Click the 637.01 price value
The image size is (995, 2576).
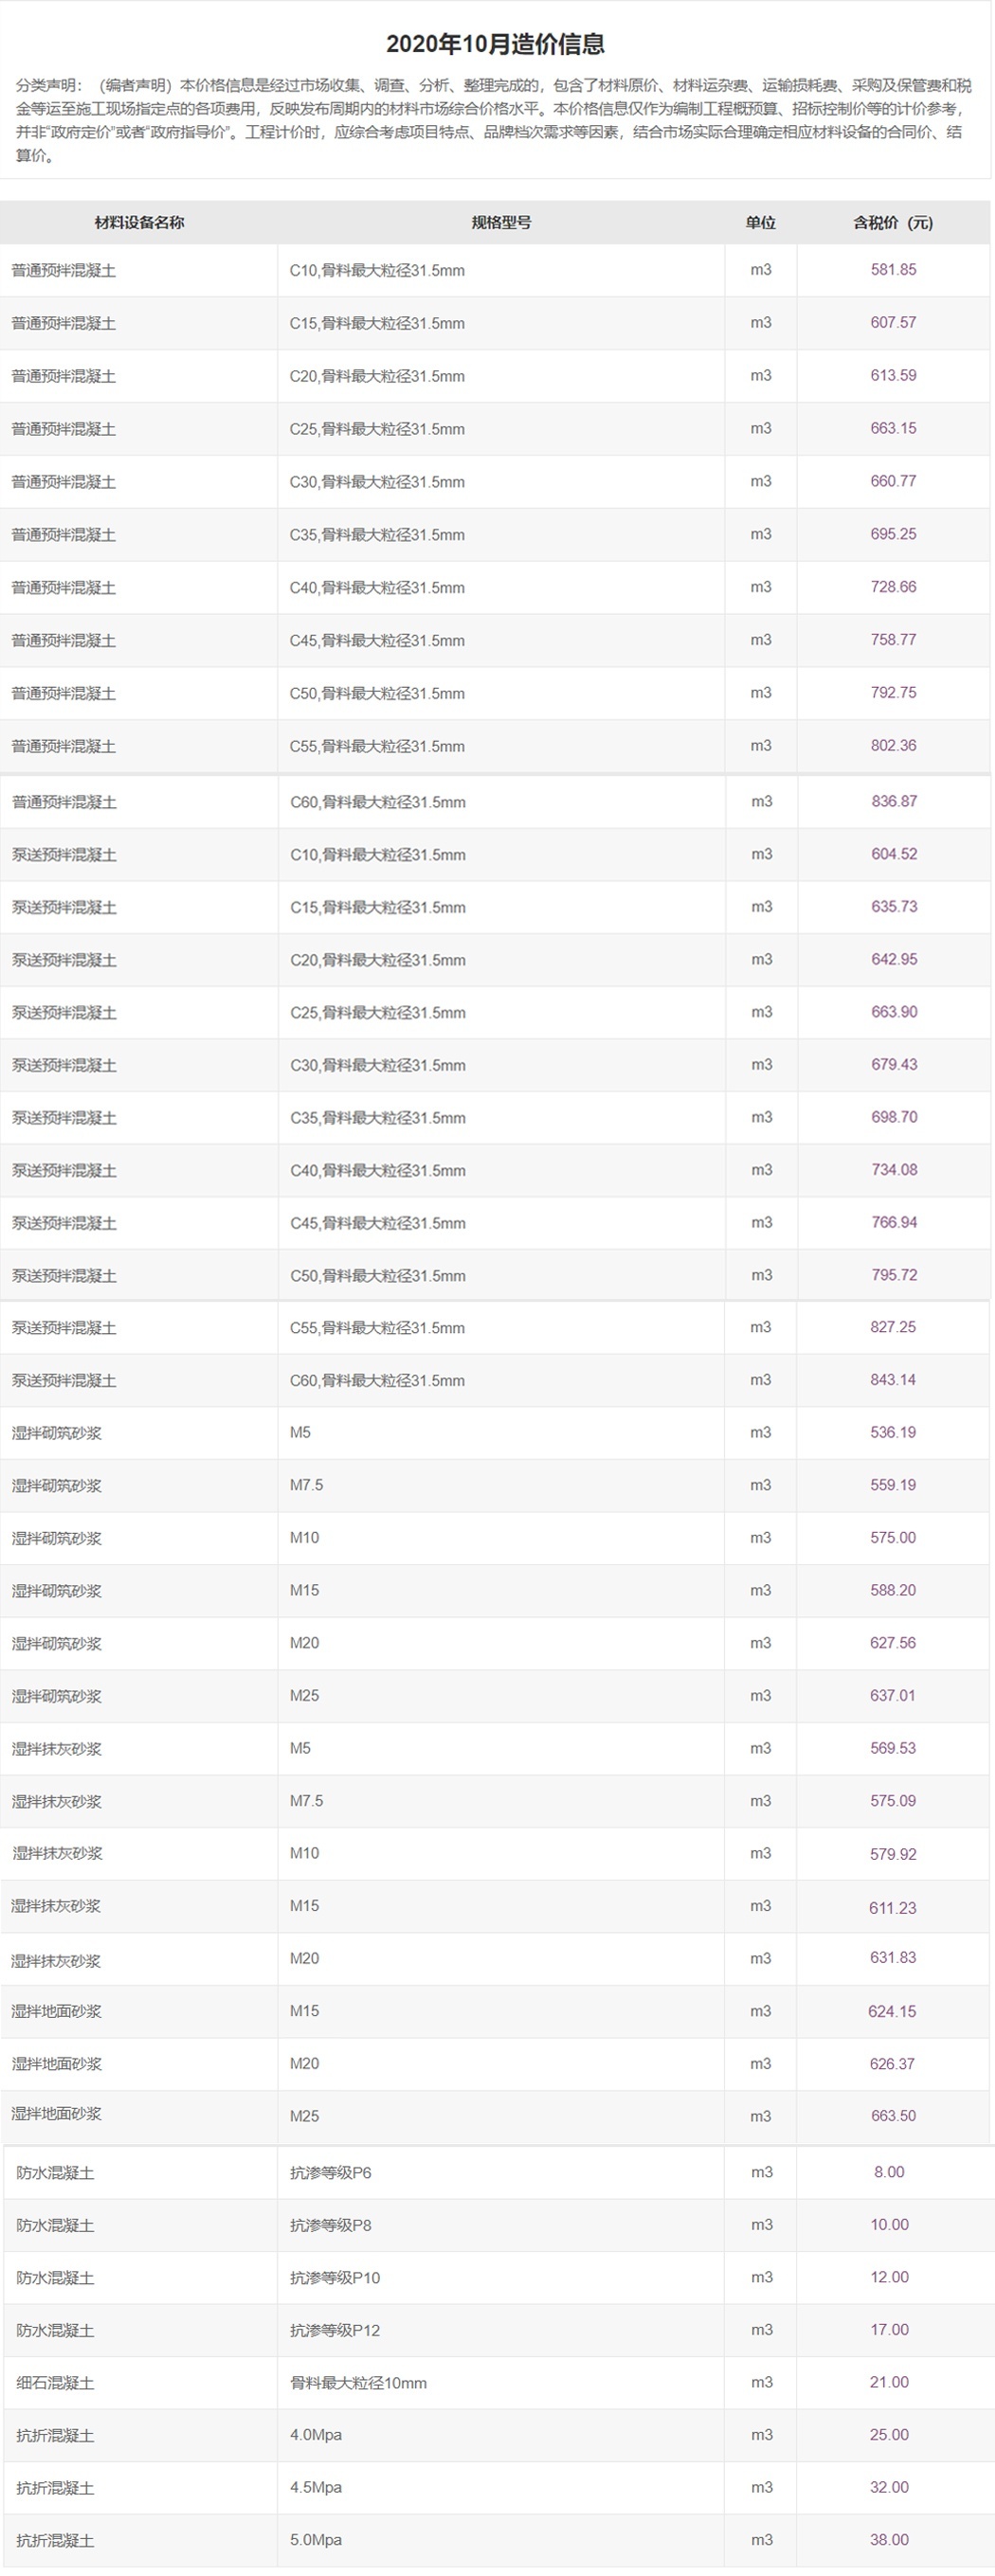892,1696
